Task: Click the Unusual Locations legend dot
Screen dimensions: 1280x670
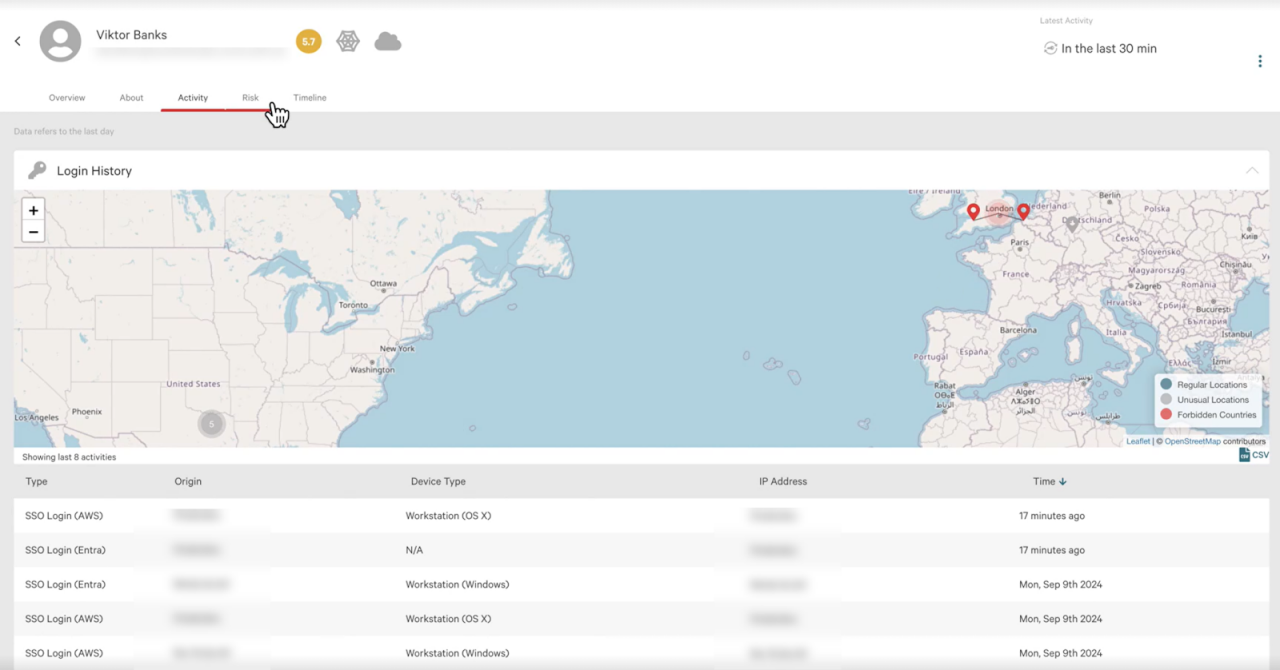Action: click(1166, 399)
